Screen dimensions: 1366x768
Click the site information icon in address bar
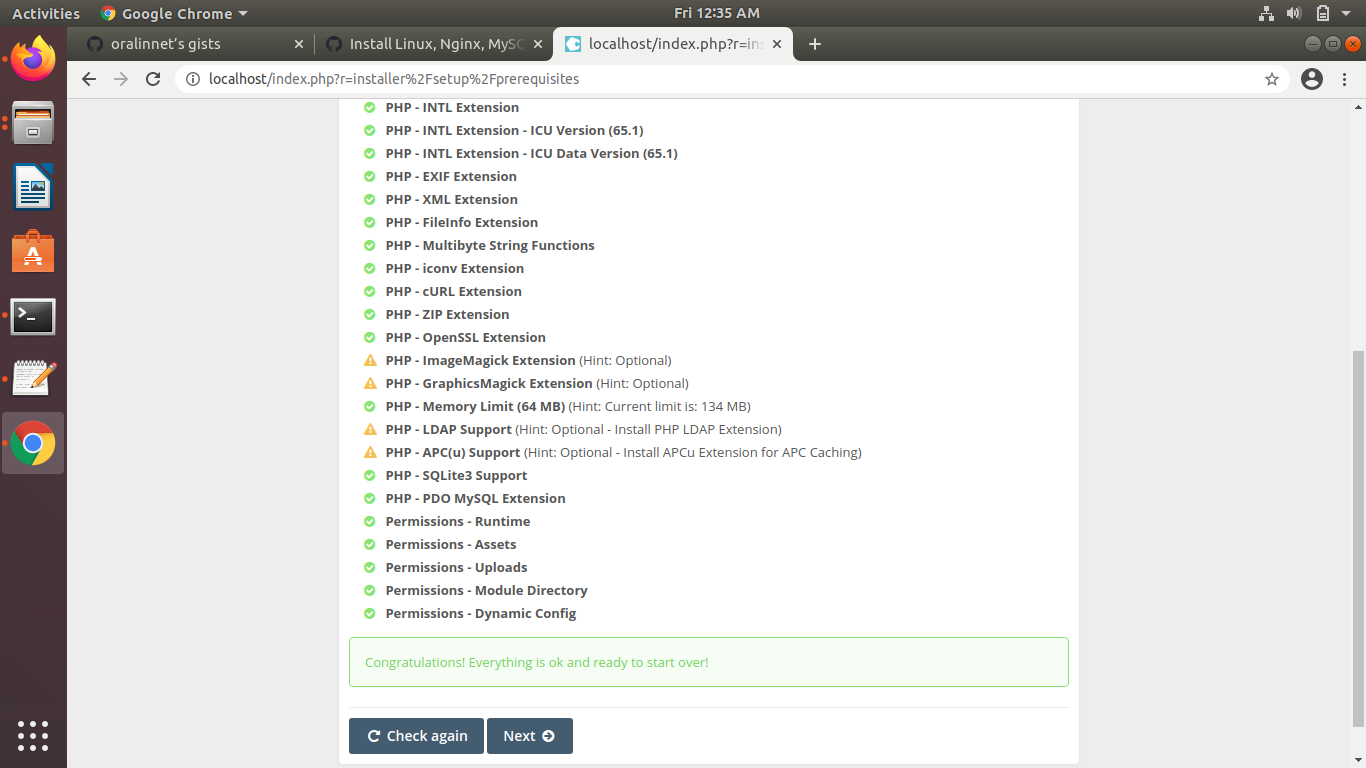(191, 78)
